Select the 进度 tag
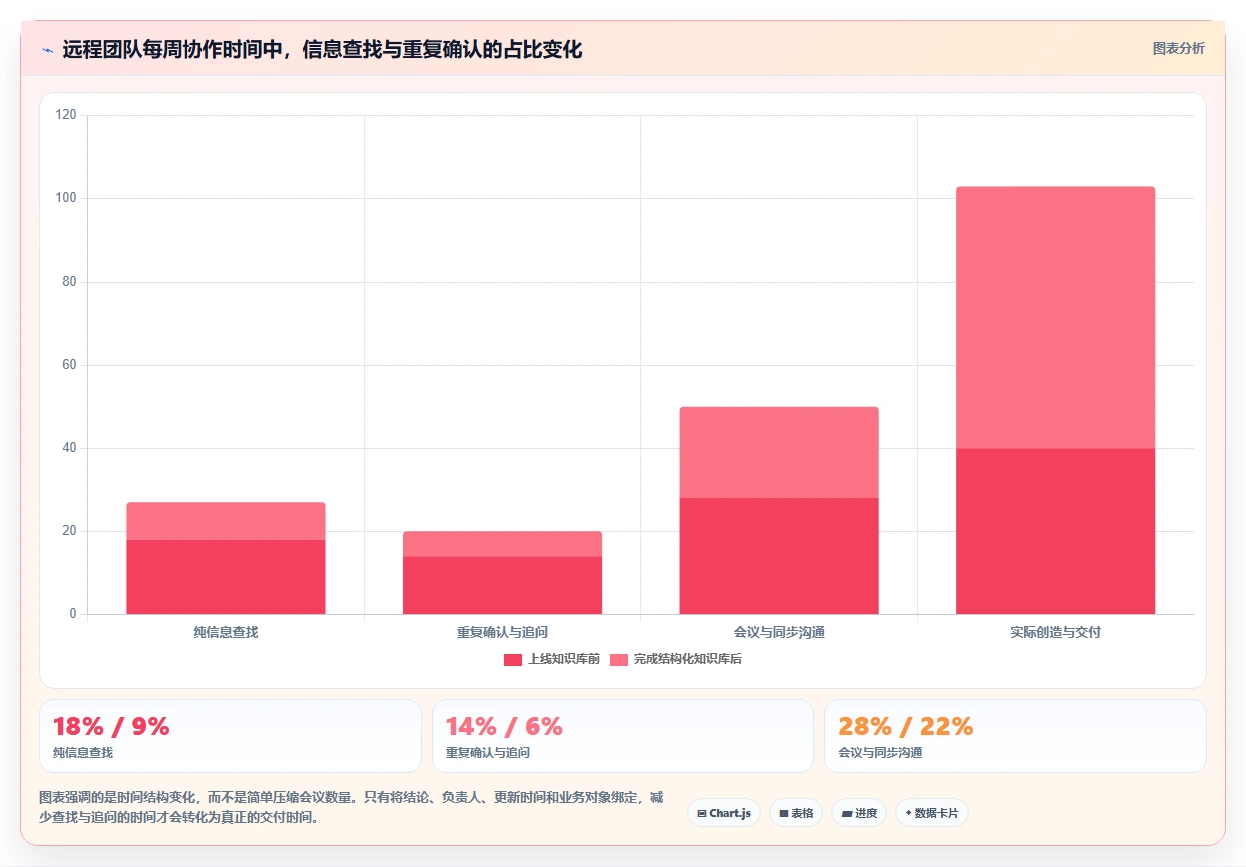Viewport: 1246px width, 867px height. (x=859, y=813)
